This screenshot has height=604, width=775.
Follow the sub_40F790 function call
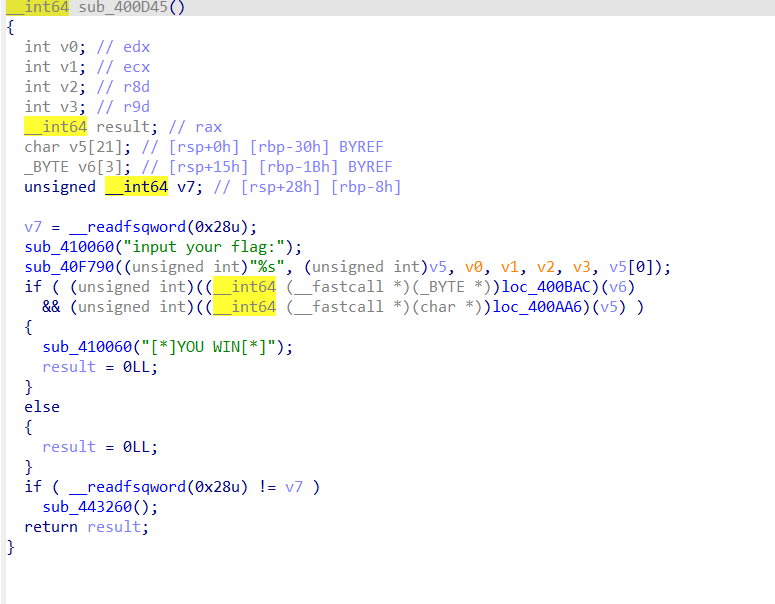(69, 267)
